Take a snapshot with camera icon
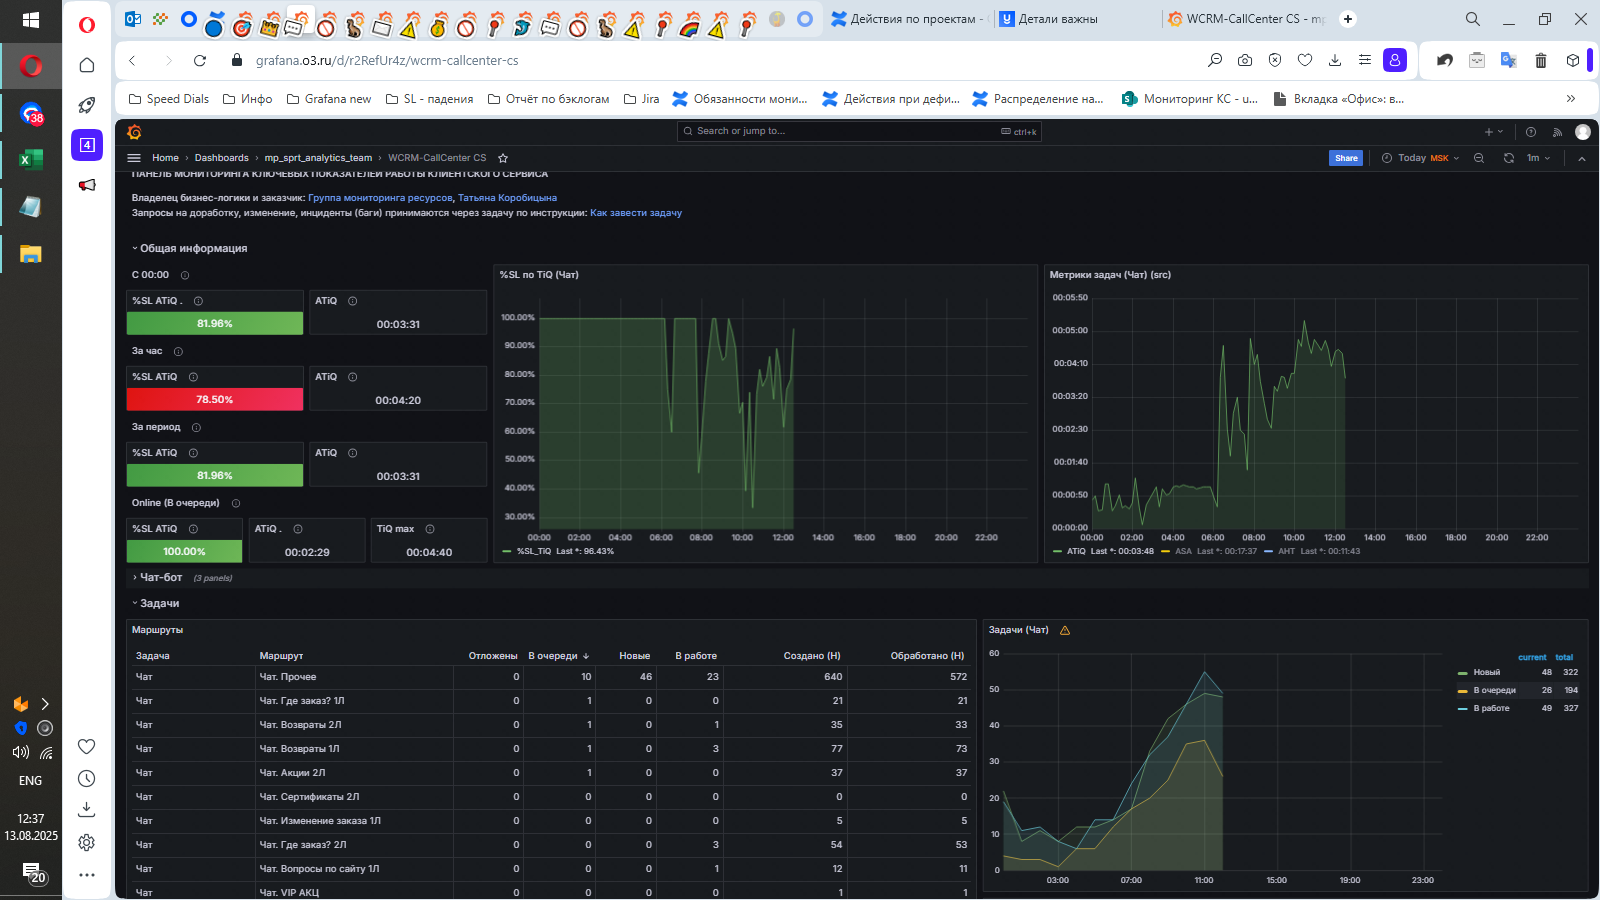This screenshot has height=900, width=1600. (1245, 60)
